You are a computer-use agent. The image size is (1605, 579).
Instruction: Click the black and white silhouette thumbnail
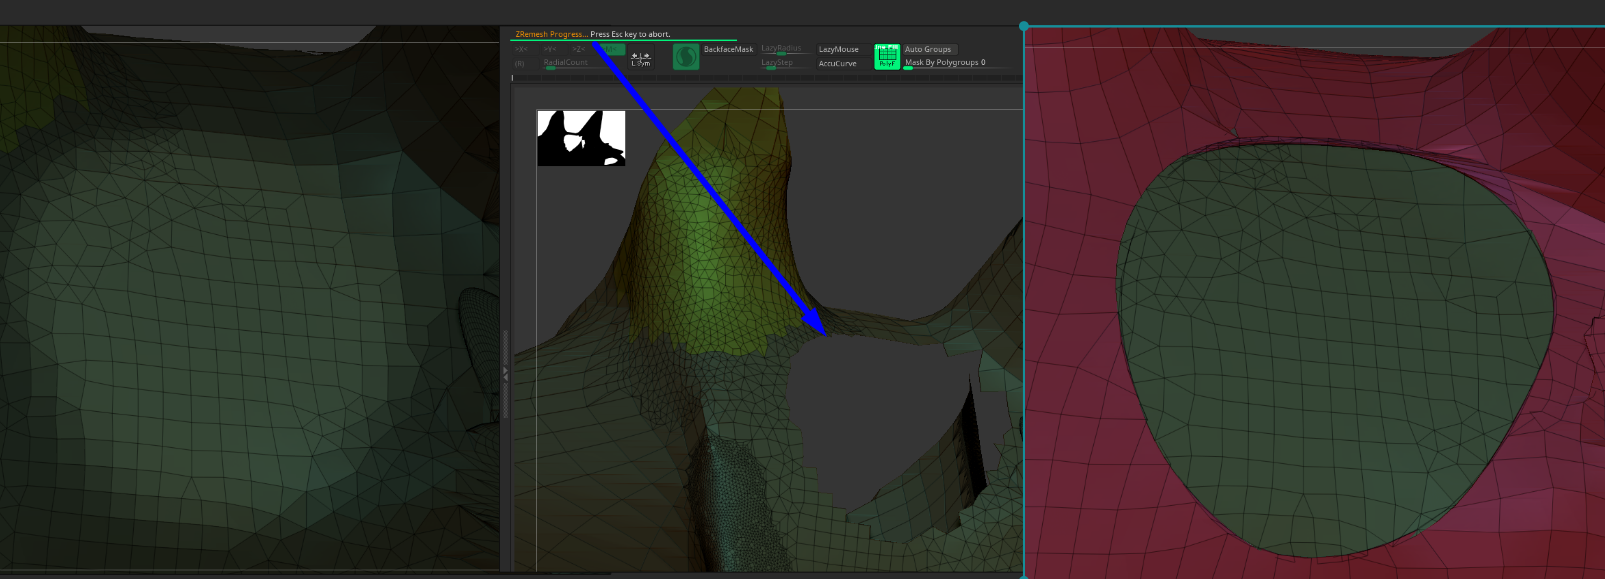(x=581, y=138)
